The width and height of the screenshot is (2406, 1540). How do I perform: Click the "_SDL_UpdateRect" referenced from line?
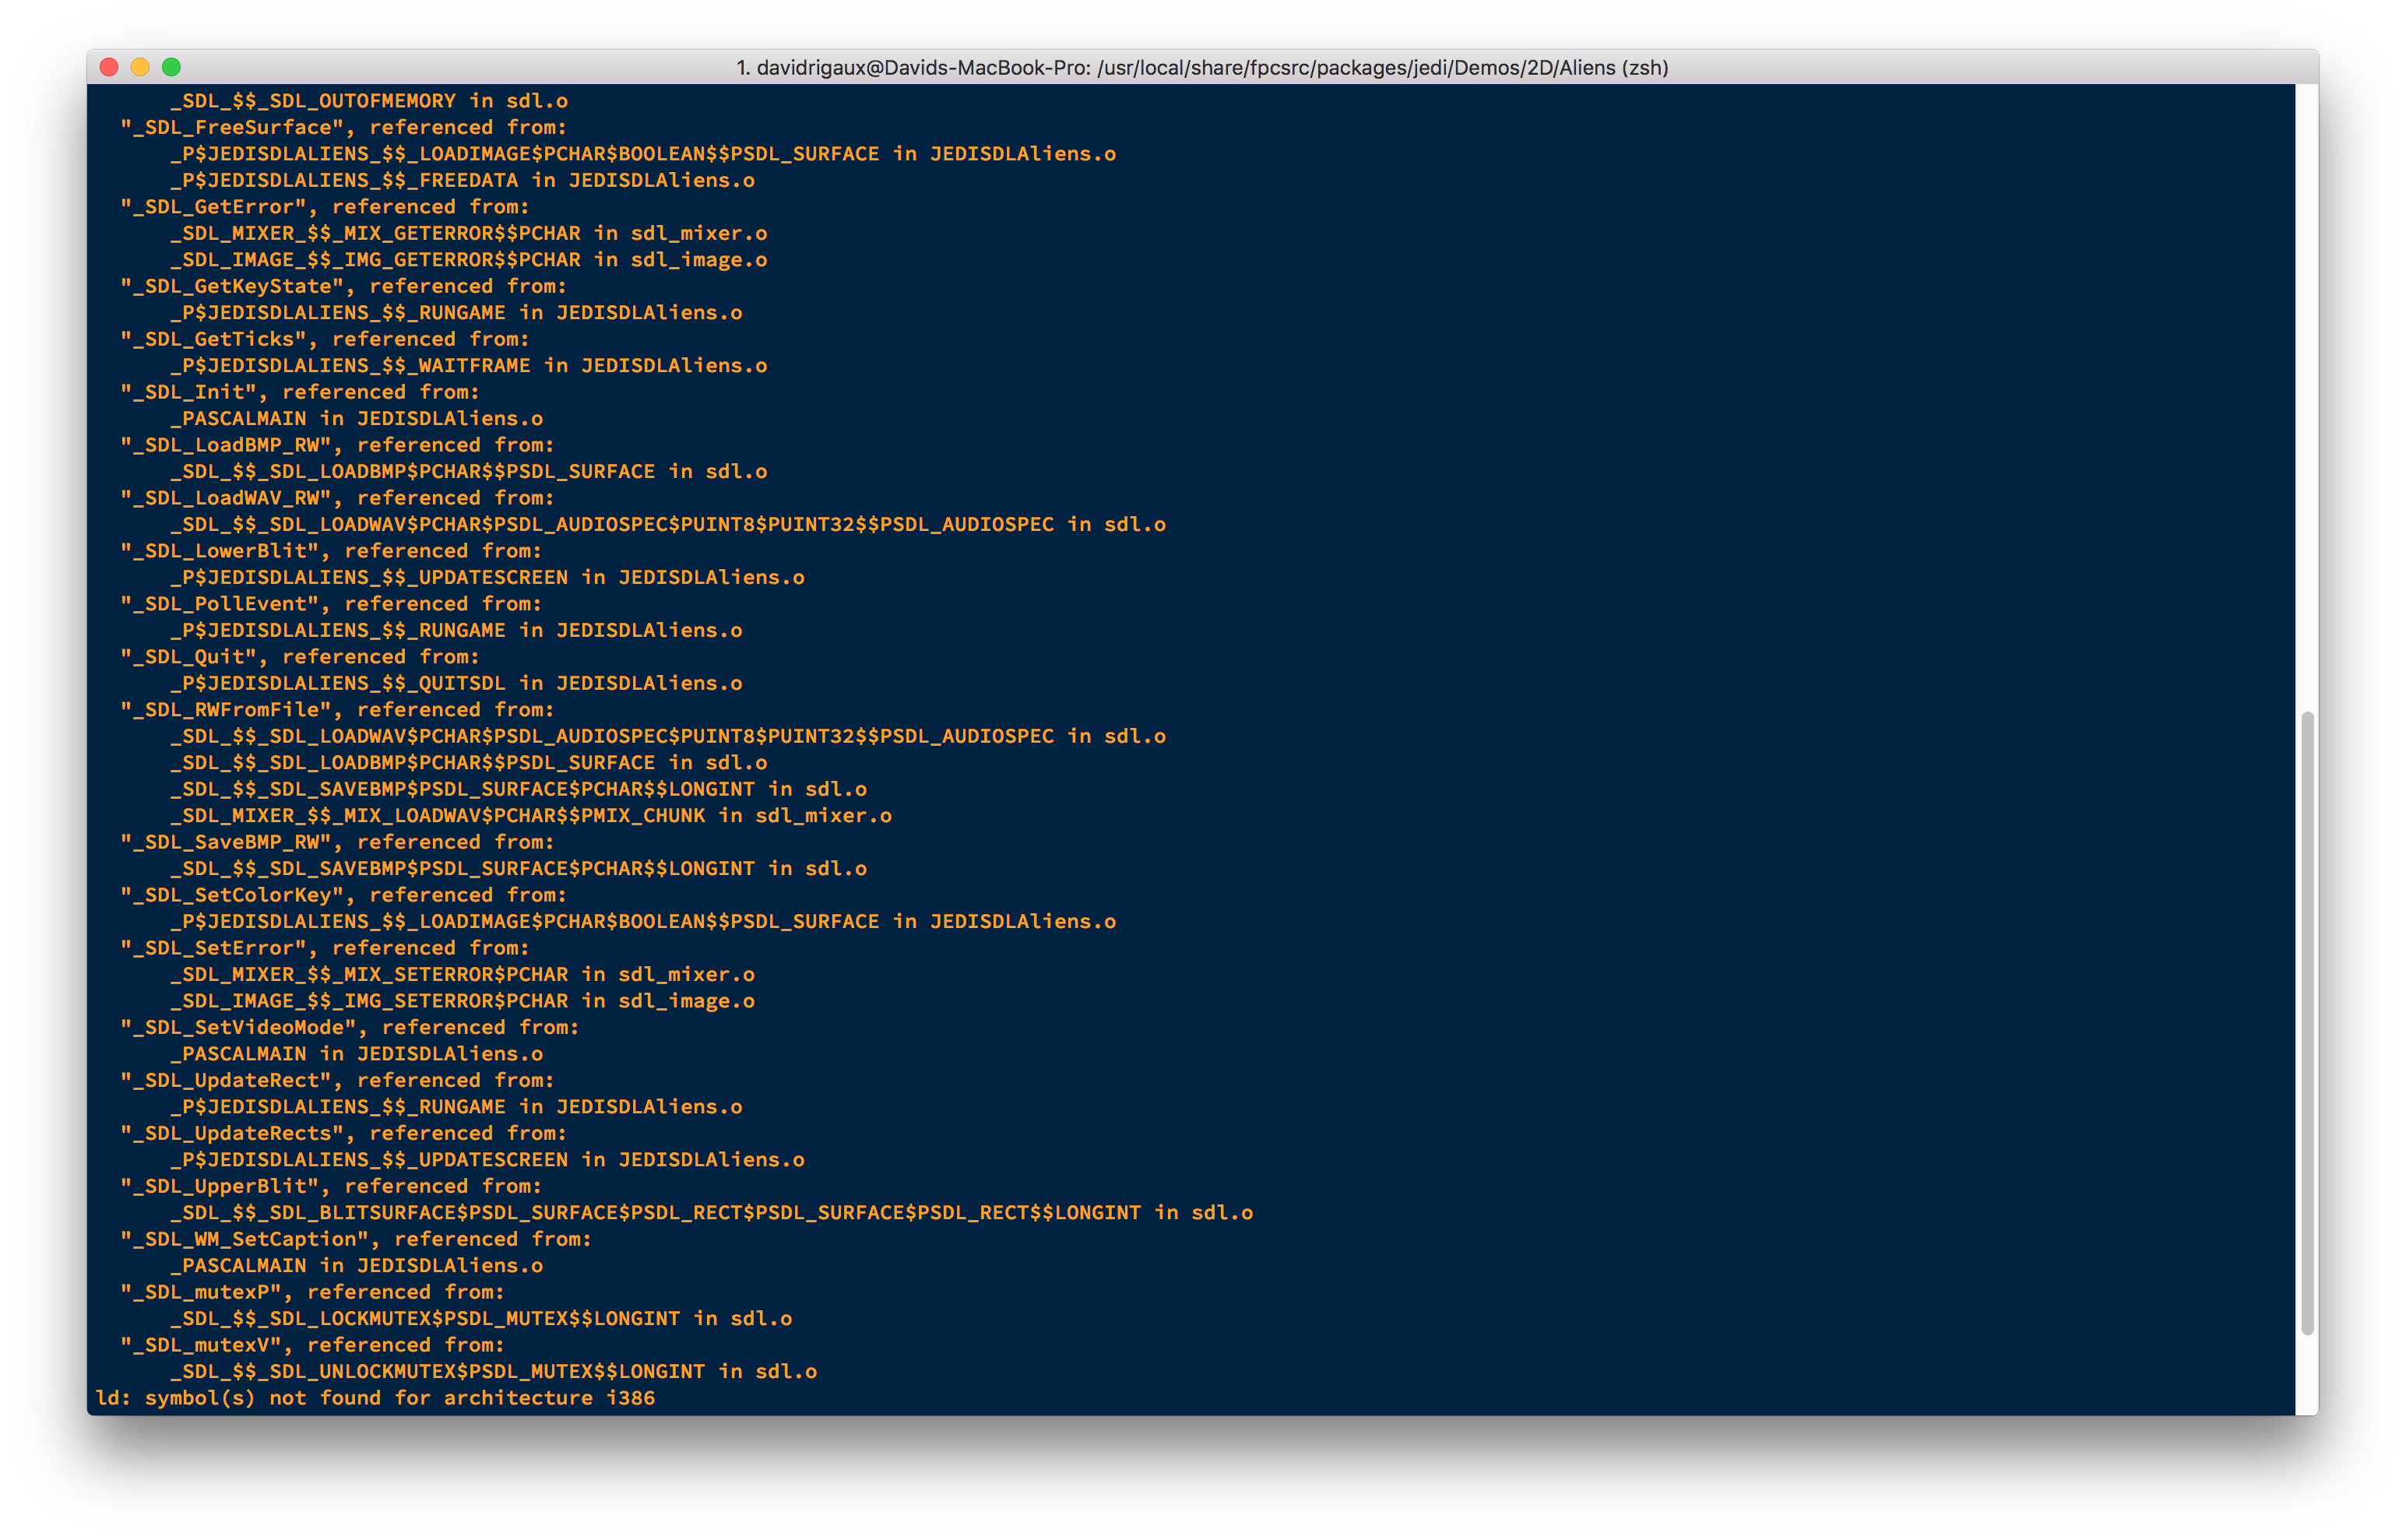(x=338, y=1080)
